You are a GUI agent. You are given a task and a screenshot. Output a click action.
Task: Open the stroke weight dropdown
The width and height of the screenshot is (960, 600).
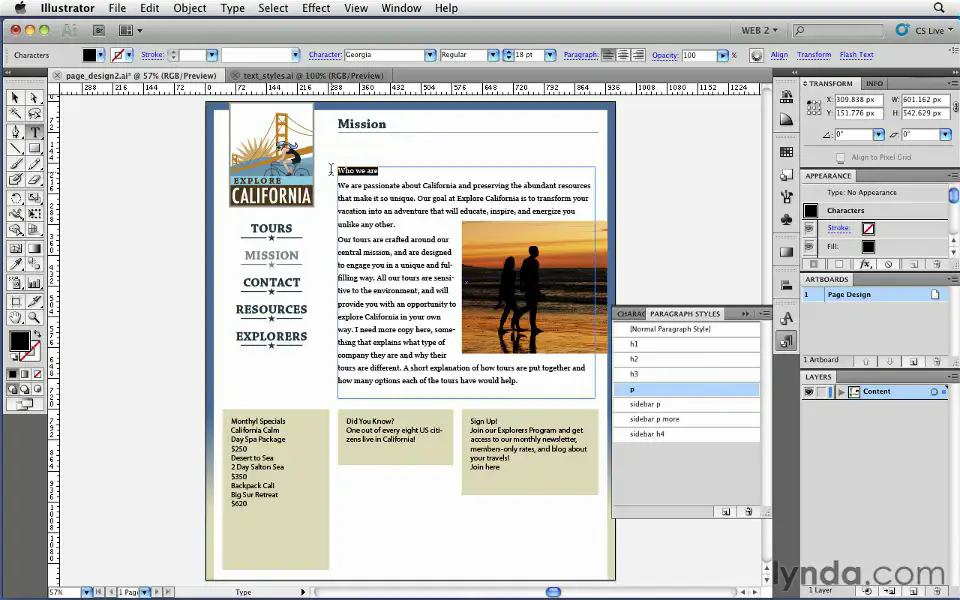pyautogui.click(x=212, y=55)
